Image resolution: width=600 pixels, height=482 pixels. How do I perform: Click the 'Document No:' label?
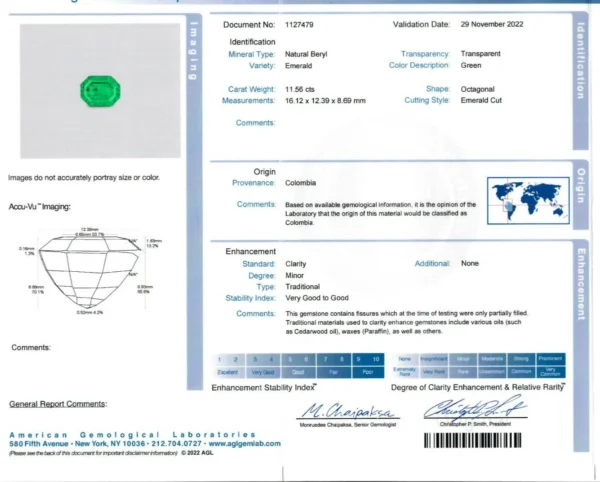pos(249,25)
